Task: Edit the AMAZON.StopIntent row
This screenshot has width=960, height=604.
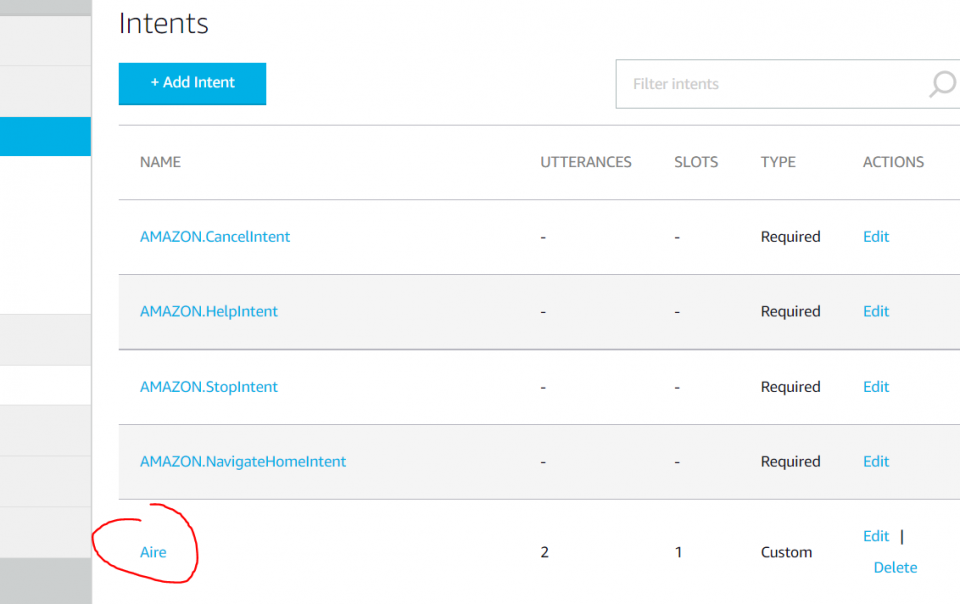Action: tap(876, 387)
